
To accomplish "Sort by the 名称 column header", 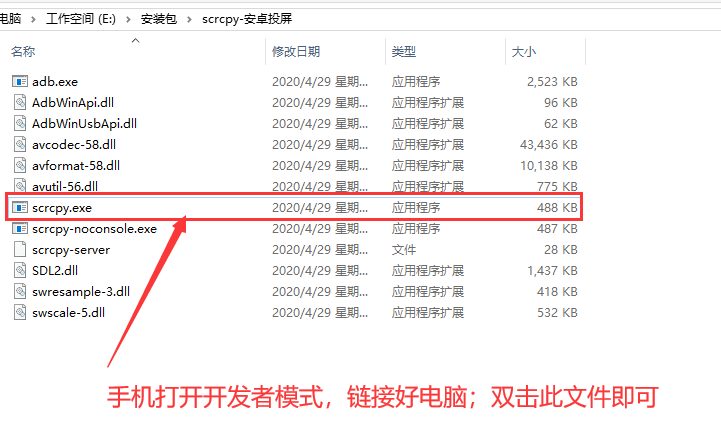I will click(23, 52).
